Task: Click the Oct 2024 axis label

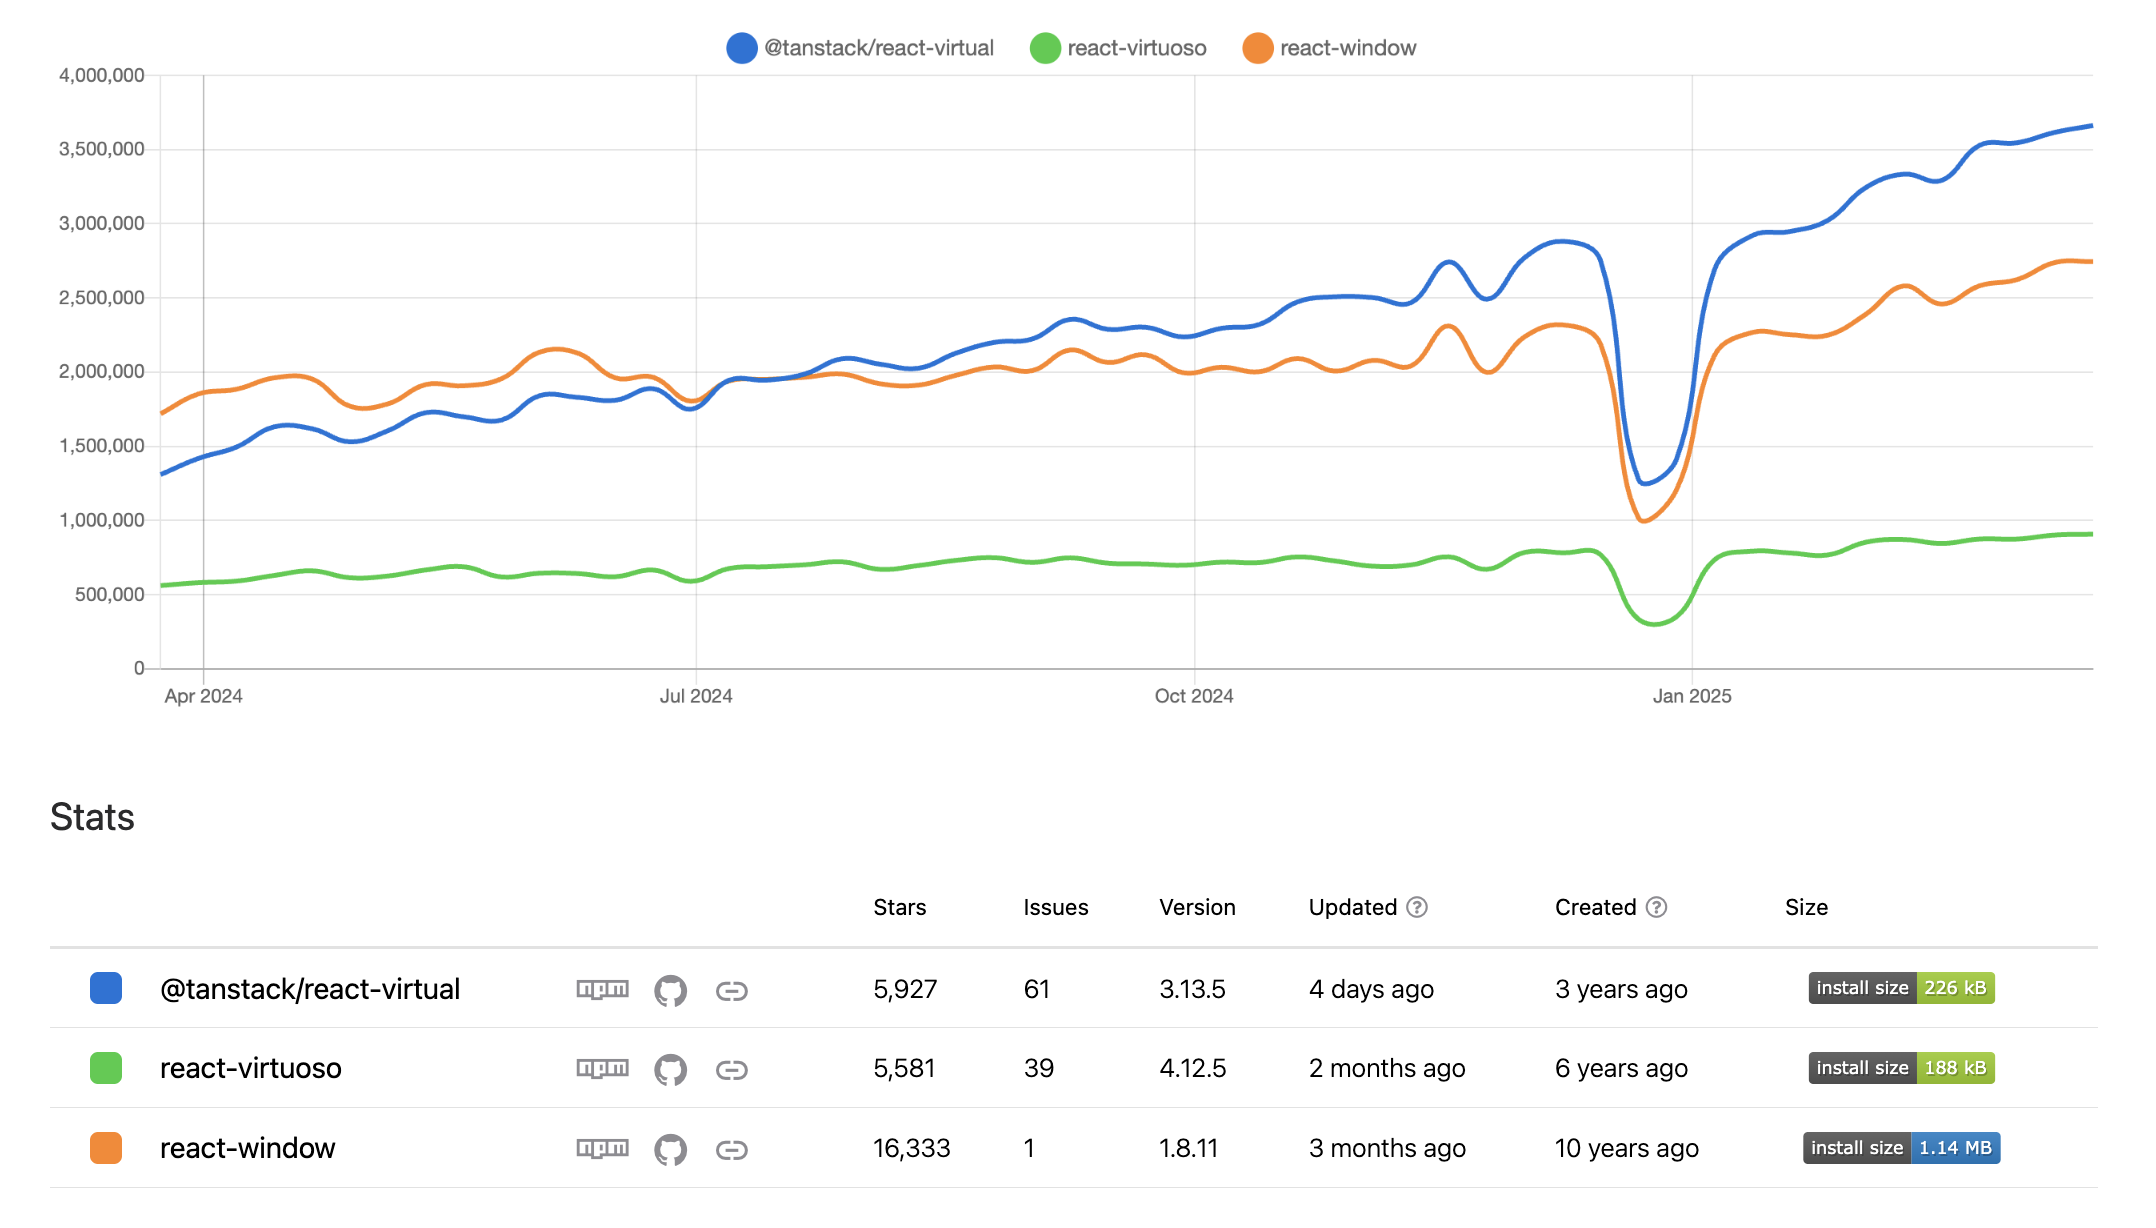Action: pyautogui.click(x=1194, y=696)
